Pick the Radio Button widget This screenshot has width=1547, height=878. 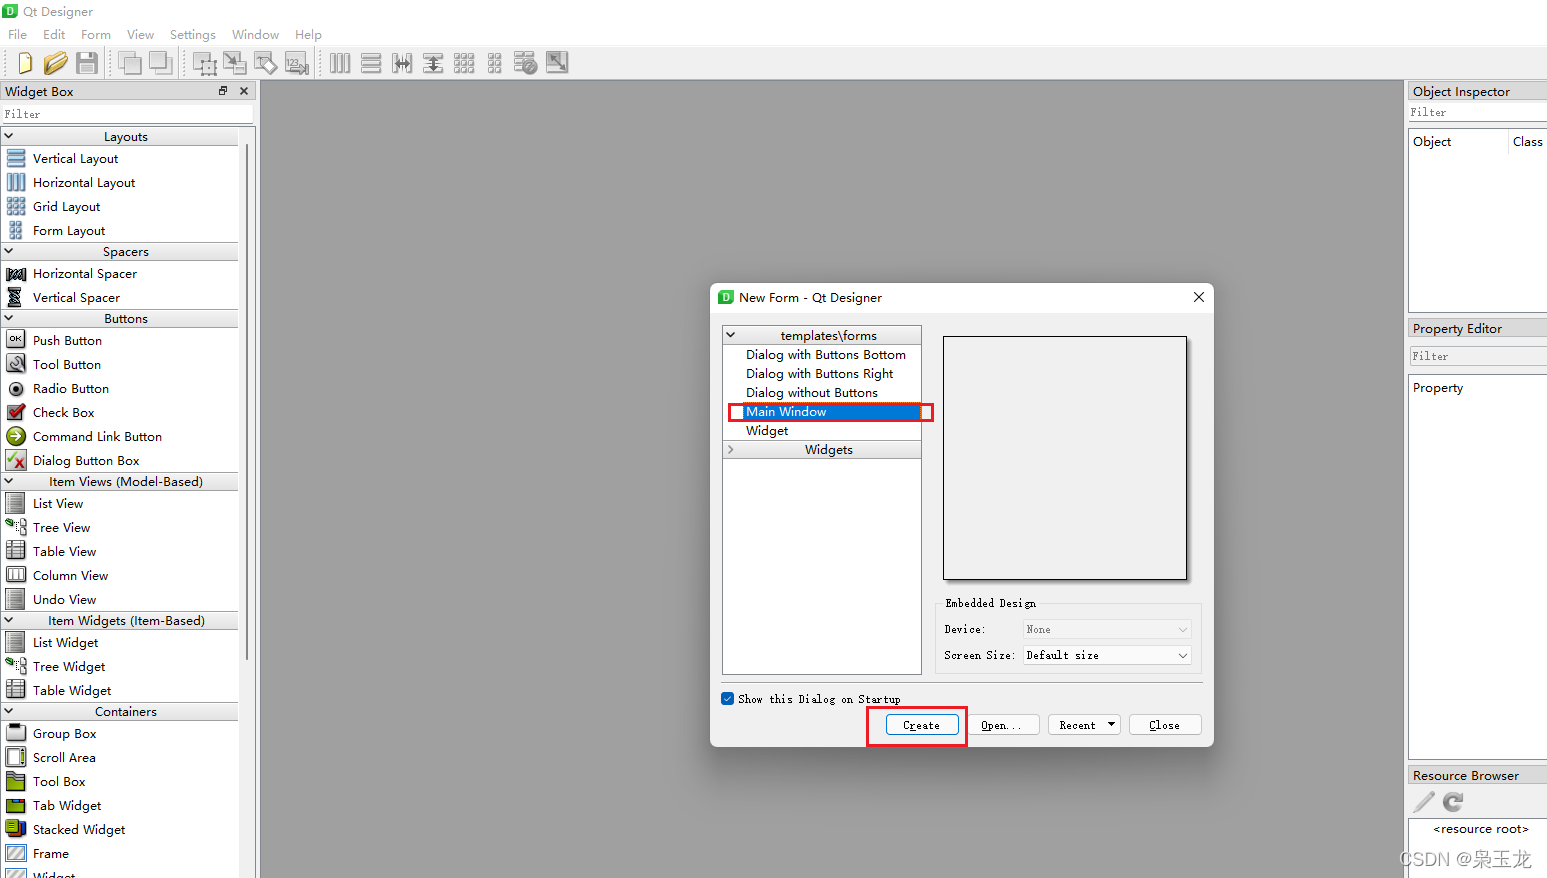[71, 389]
